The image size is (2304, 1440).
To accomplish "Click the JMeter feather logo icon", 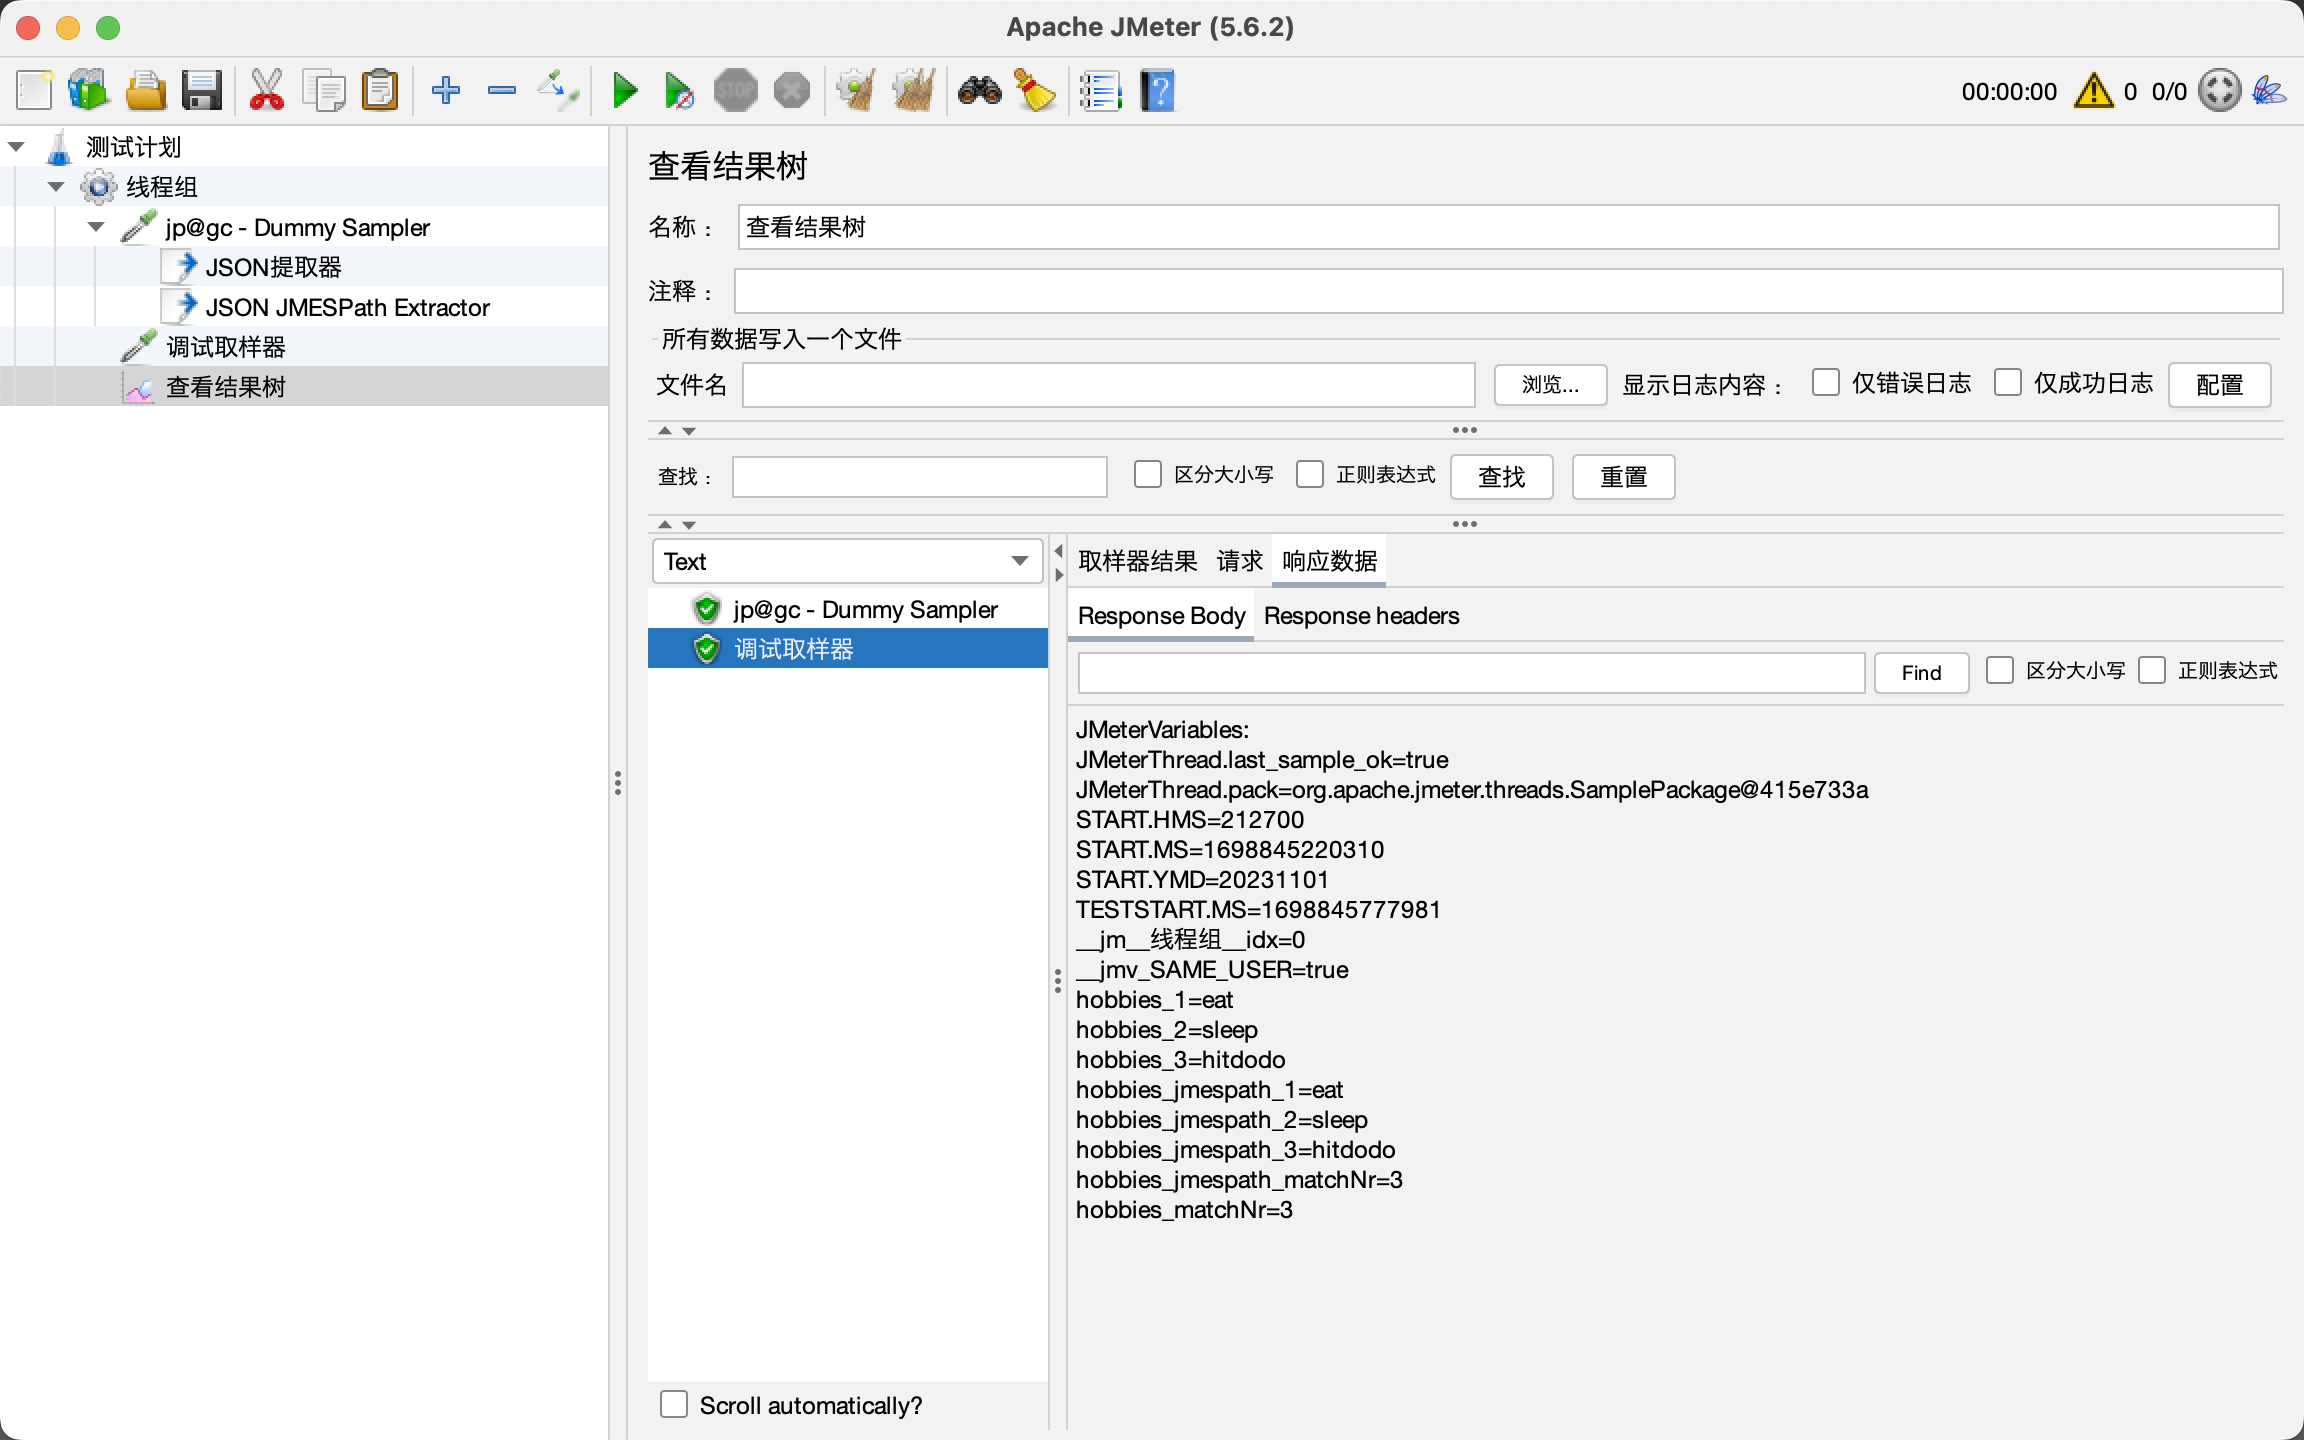I will [2269, 91].
